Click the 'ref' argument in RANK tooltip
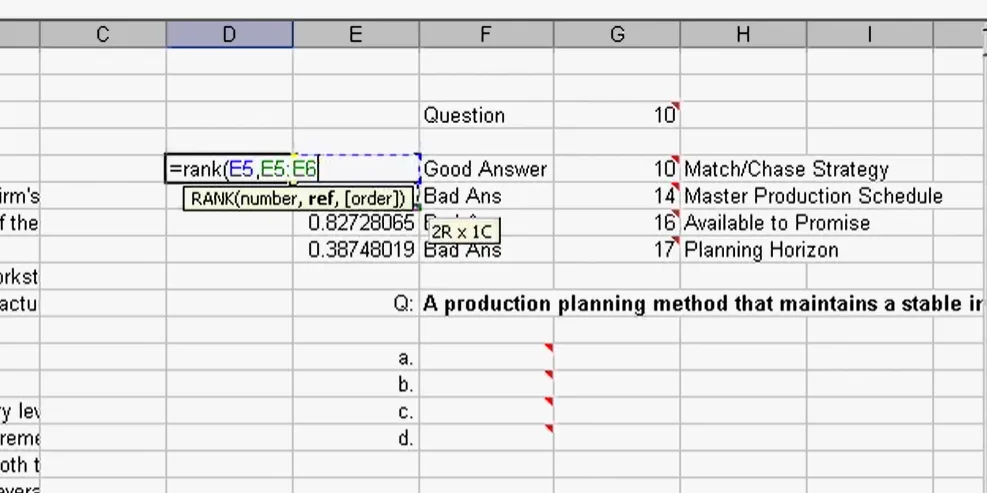The image size is (987, 493). tap(321, 198)
